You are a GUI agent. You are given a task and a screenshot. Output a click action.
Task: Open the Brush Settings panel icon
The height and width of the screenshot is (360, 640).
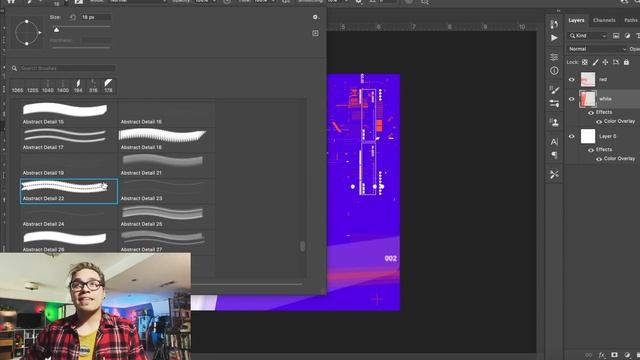click(554, 103)
